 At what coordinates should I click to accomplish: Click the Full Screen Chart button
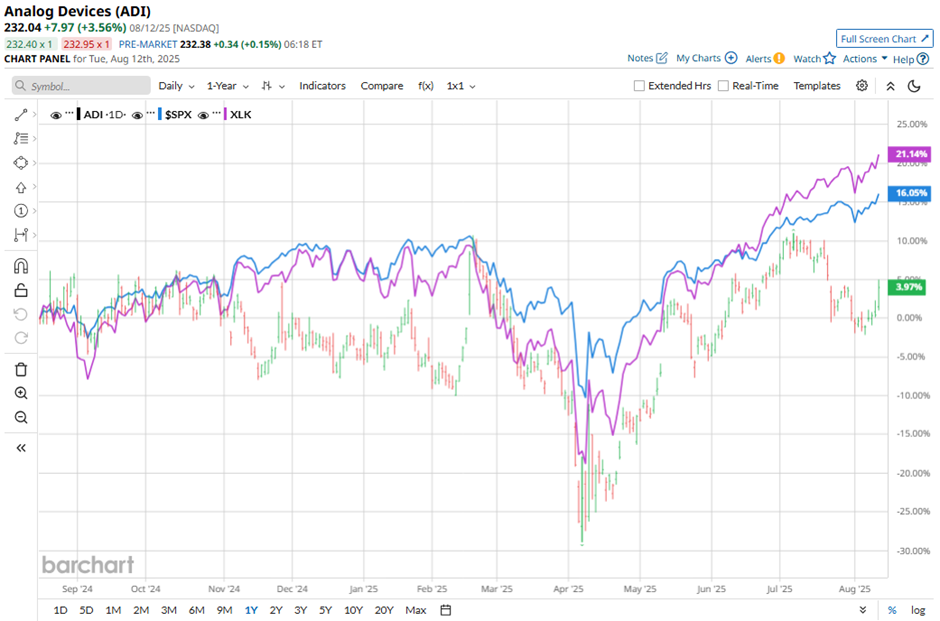[x=884, y=38]
